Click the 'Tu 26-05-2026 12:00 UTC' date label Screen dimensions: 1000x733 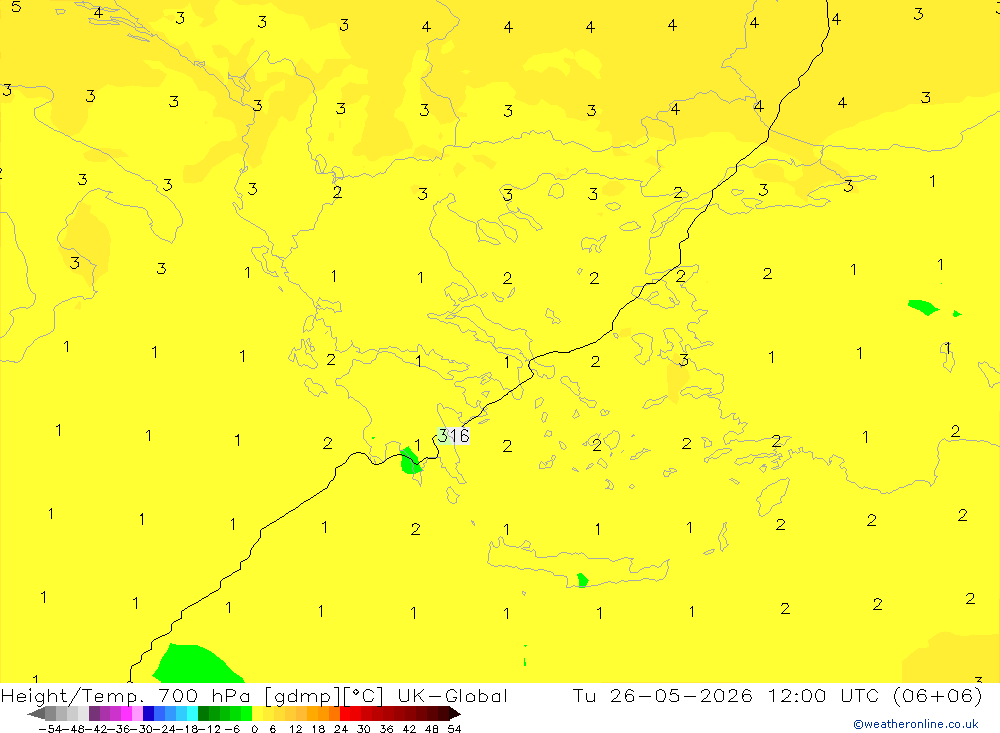(726, 695)
